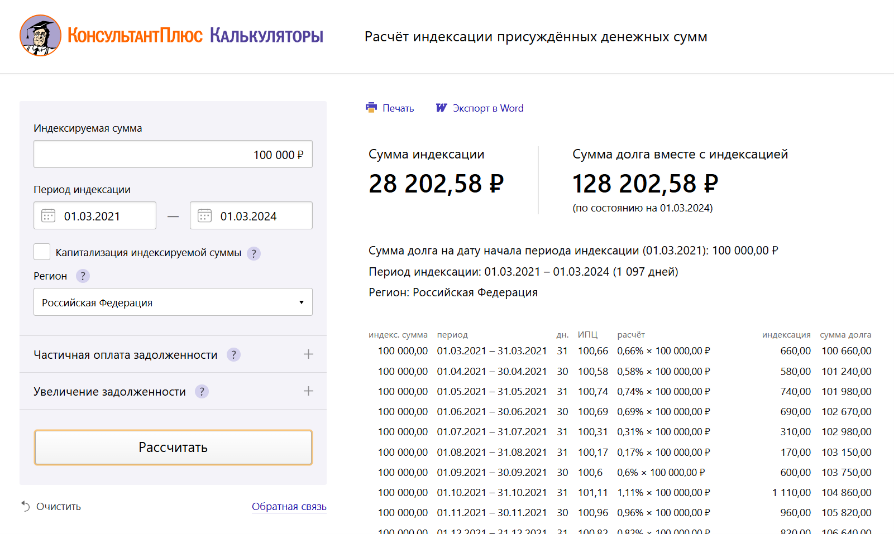
Task: Click the period cell 01.03.2021 – 31.03.2021
Action: point(491,351)
